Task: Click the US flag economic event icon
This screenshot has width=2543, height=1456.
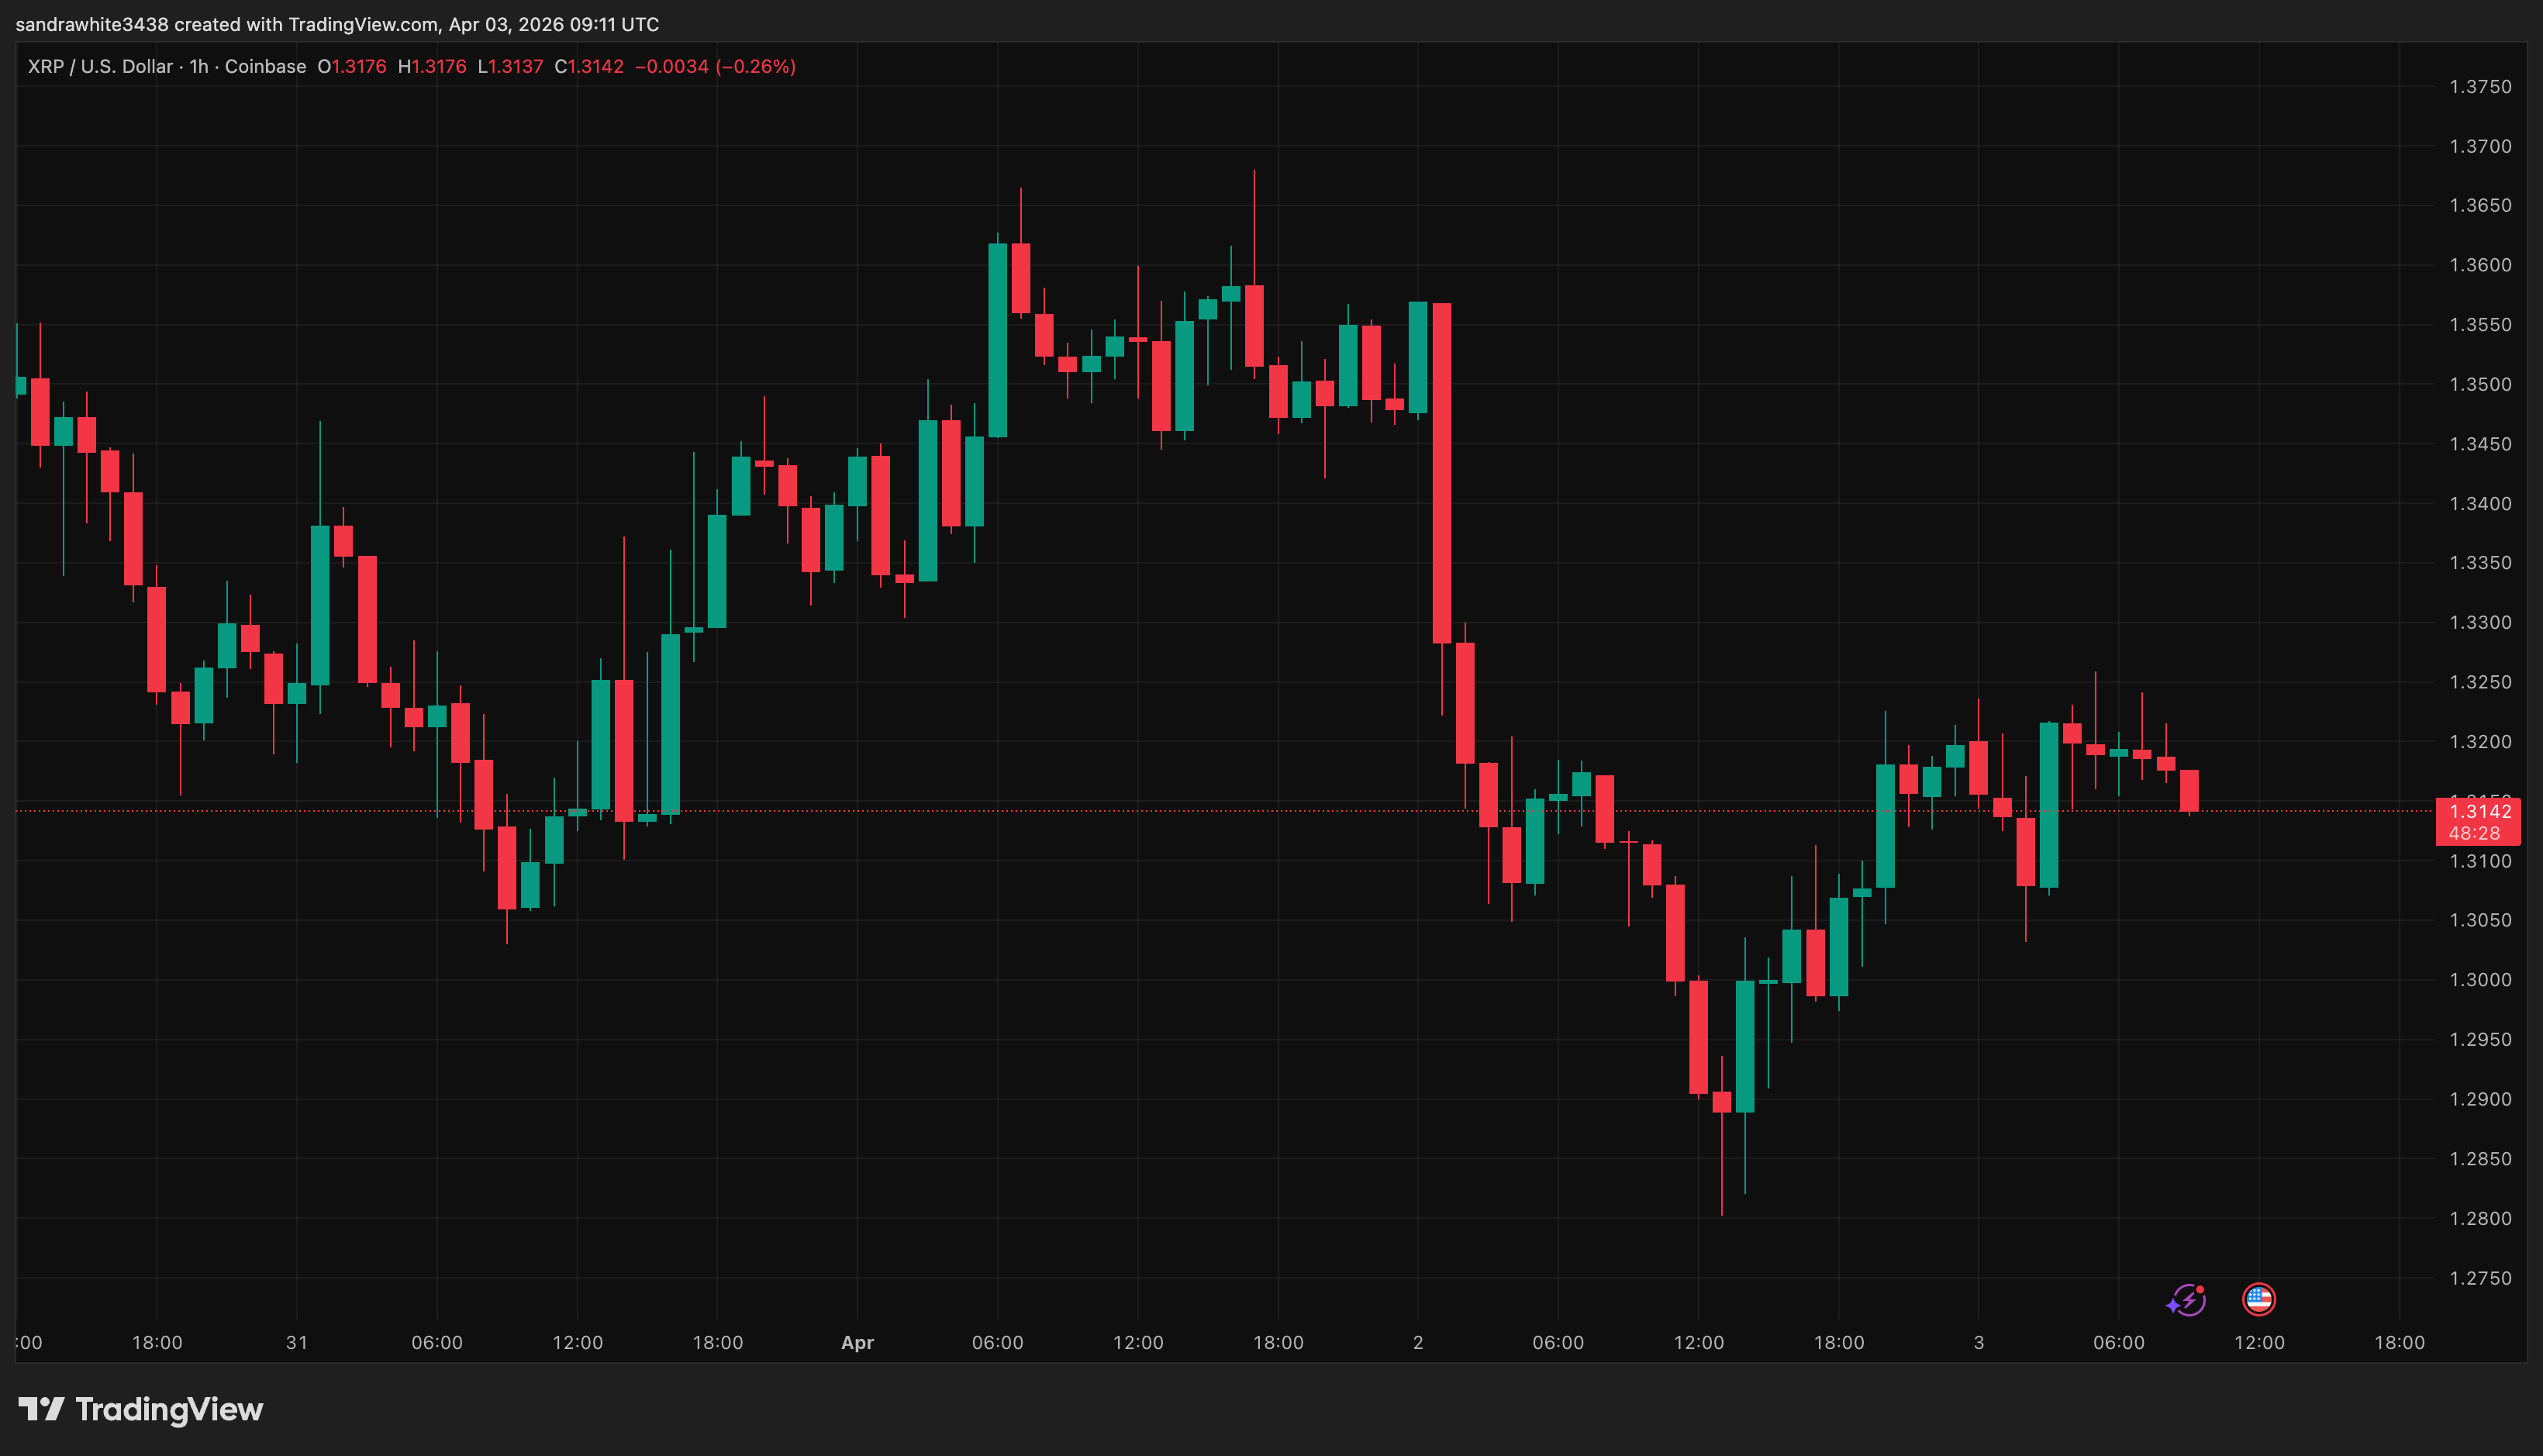Action: click(x=2258, y=1299)
